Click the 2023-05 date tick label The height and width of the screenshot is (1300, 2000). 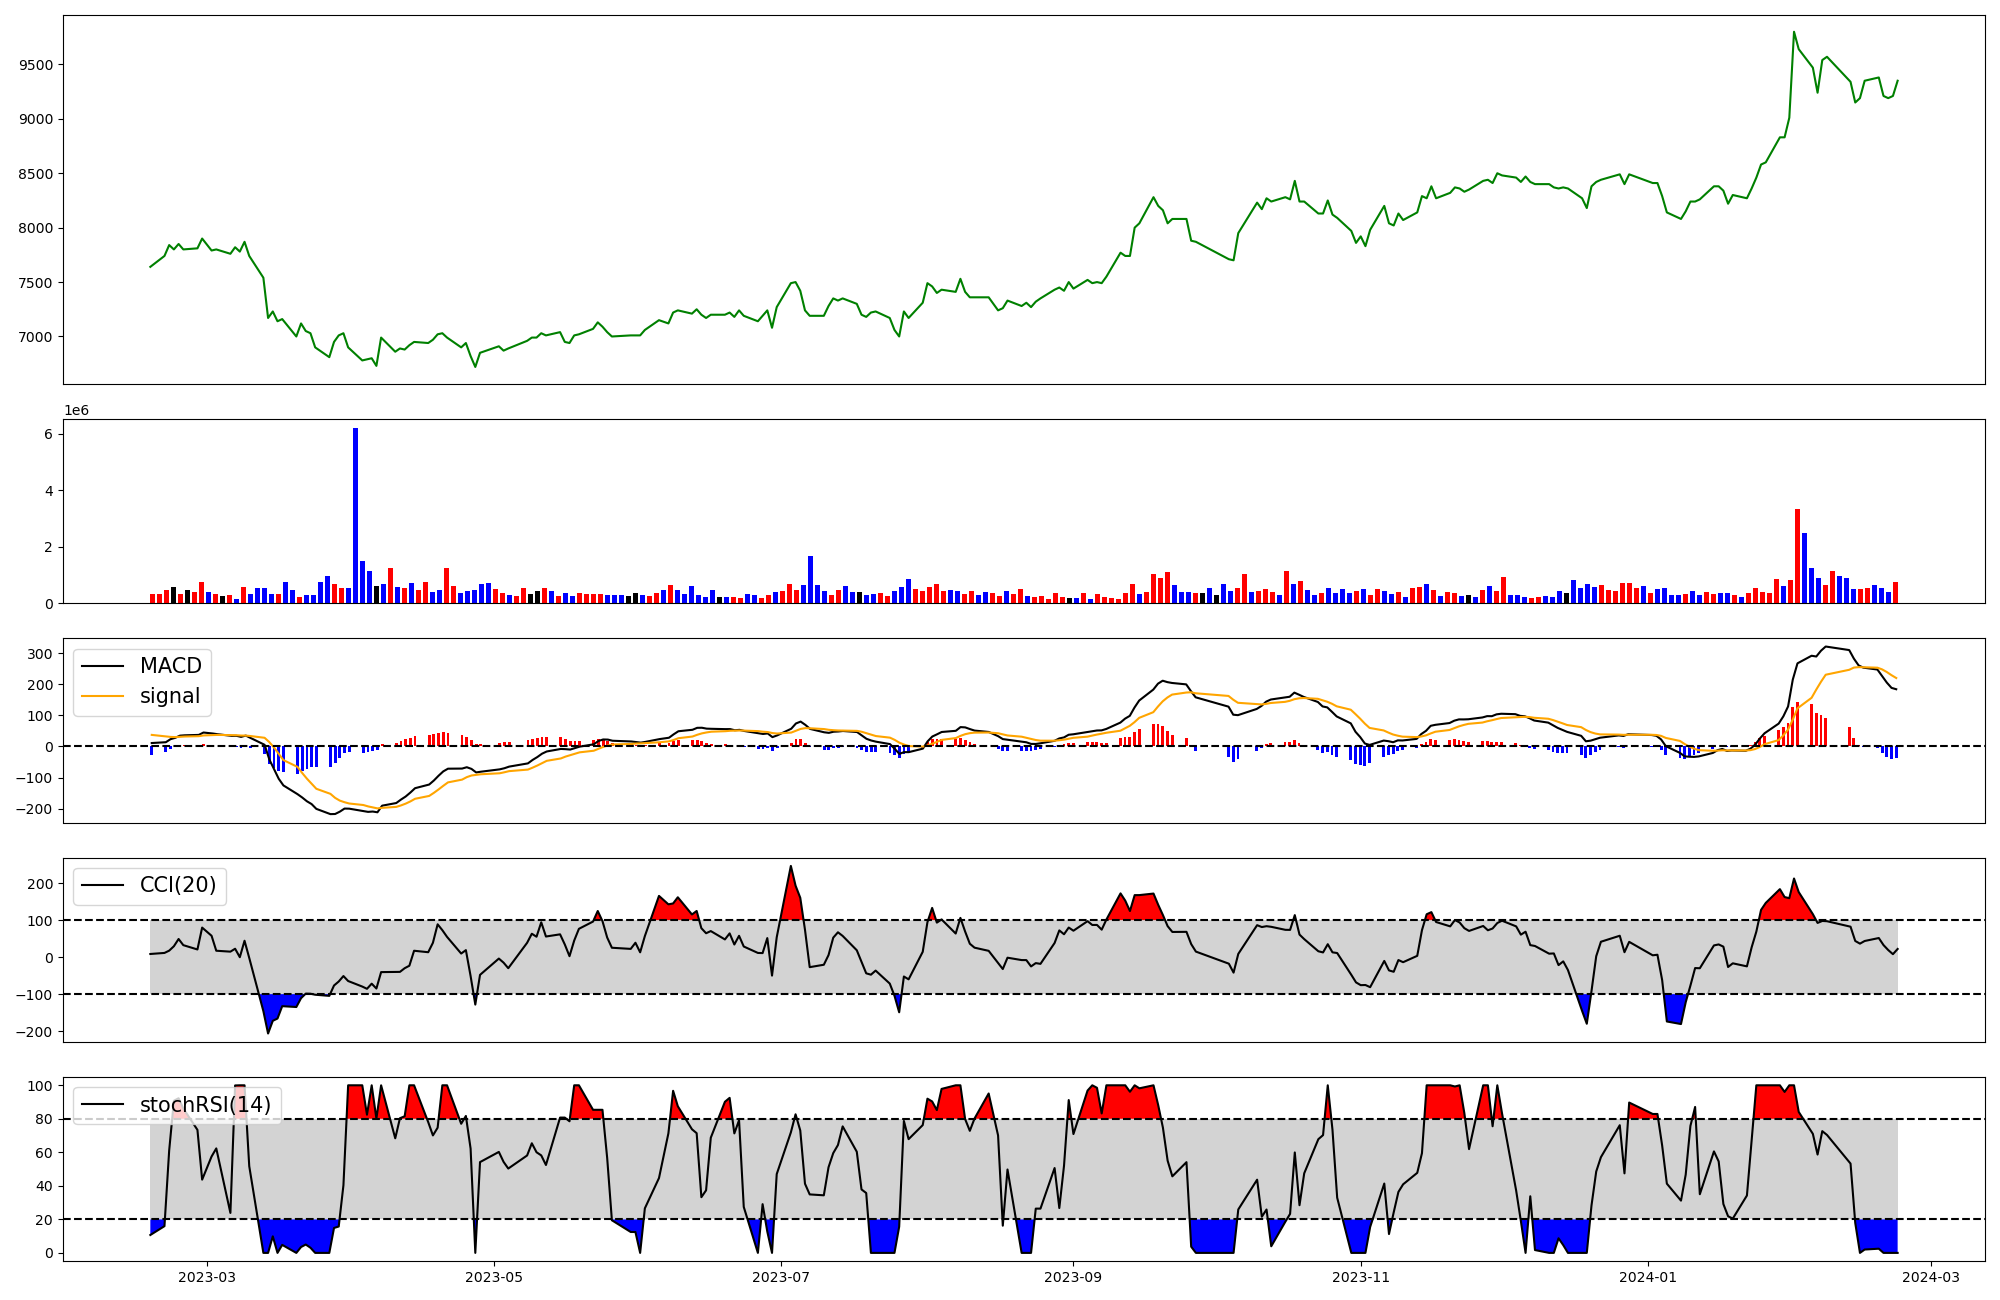pos(494,1277)
